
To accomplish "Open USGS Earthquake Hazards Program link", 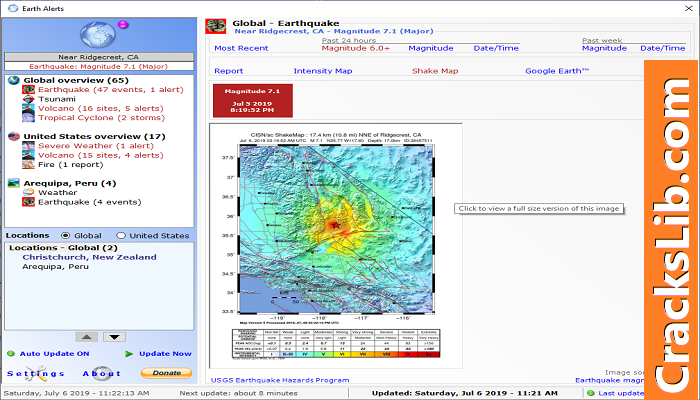I will click(280, 380).
